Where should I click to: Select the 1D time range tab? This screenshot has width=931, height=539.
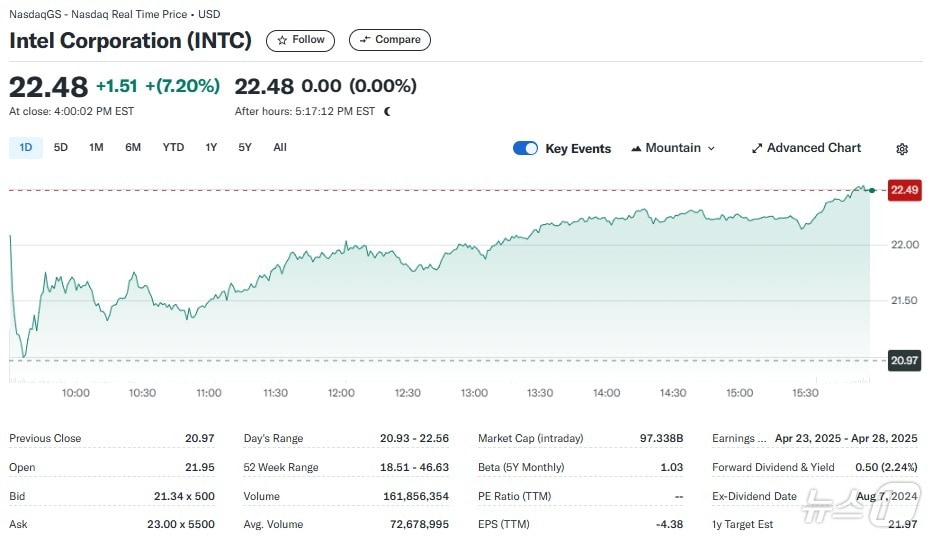[26, 148]
